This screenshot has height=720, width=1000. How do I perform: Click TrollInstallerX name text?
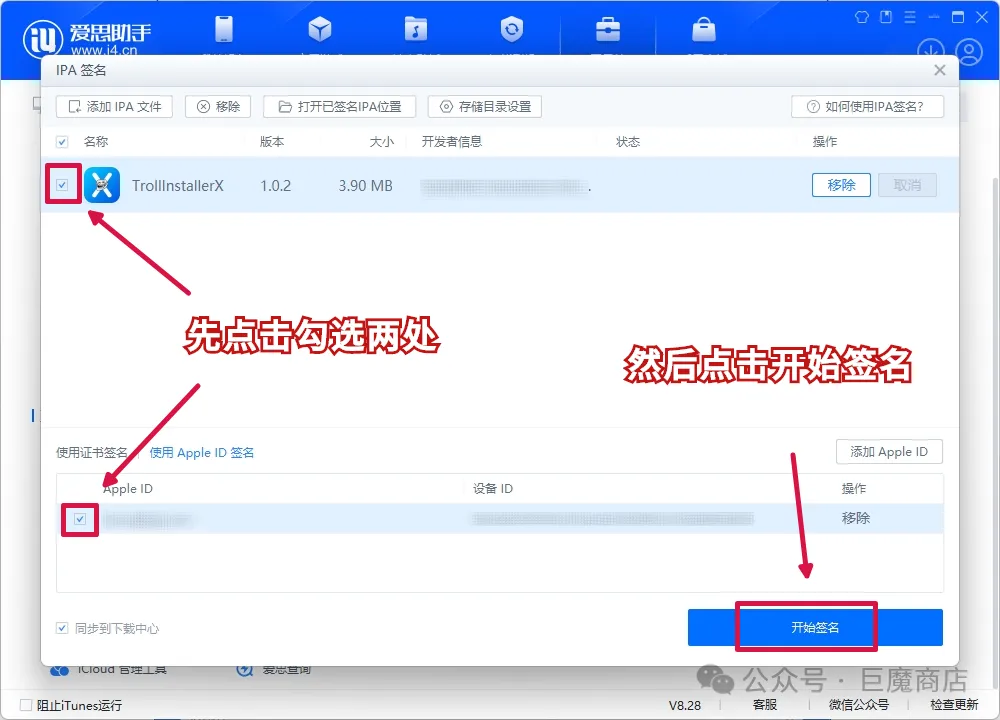click(178, 186)
